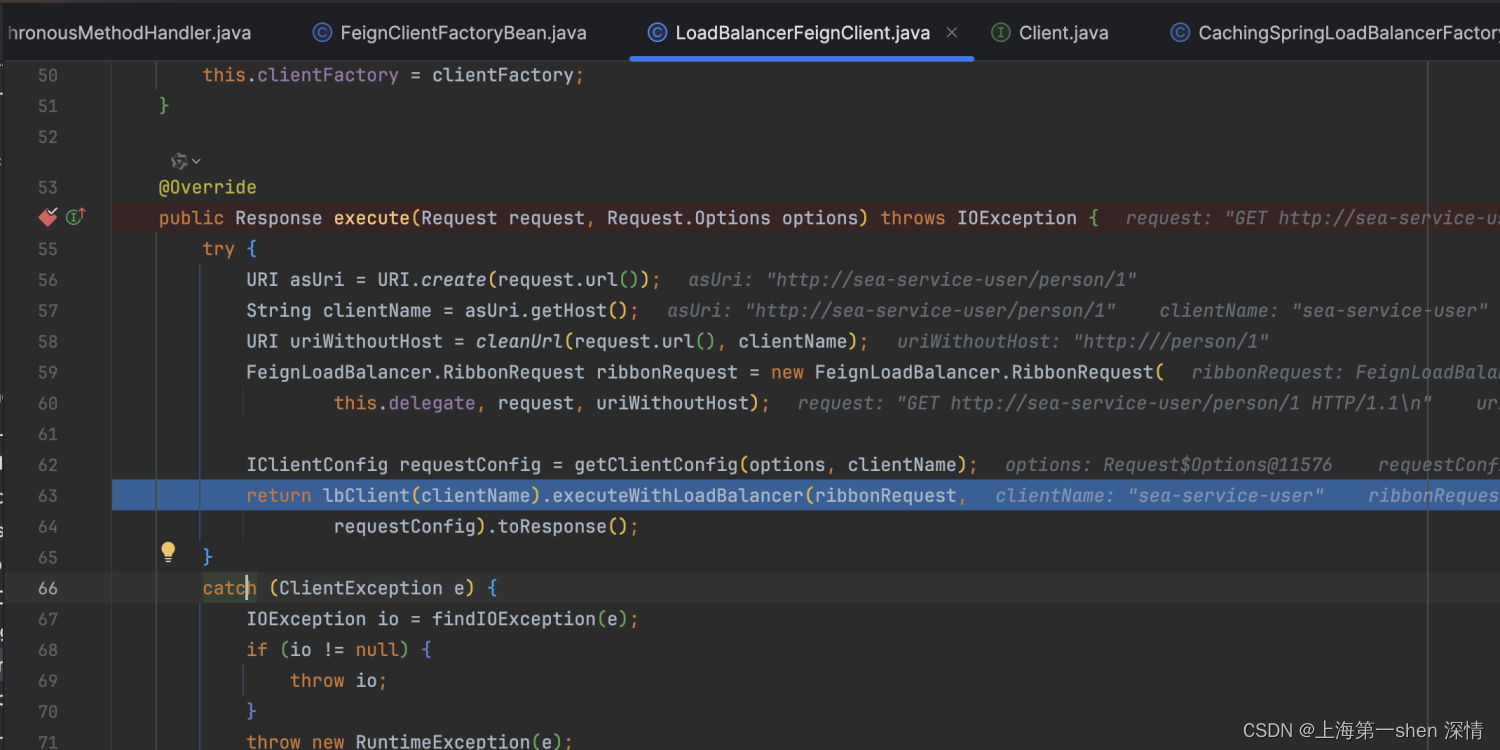Click the getClientConfig method call
The height and width of the screenshot is (750, 1500).
656,465
